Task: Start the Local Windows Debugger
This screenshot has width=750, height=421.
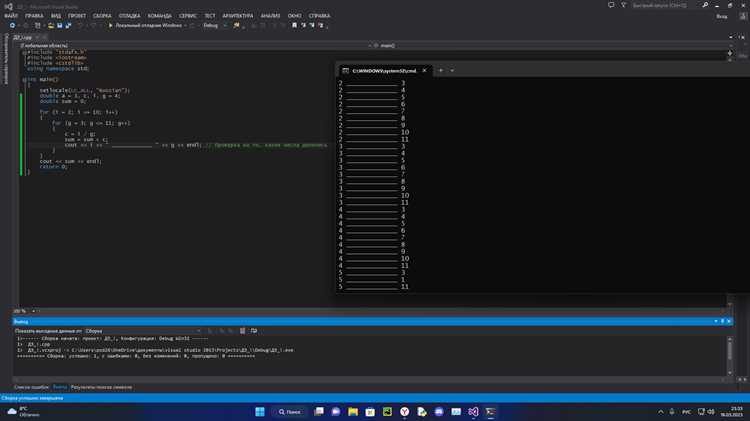Action: (145, 25)
